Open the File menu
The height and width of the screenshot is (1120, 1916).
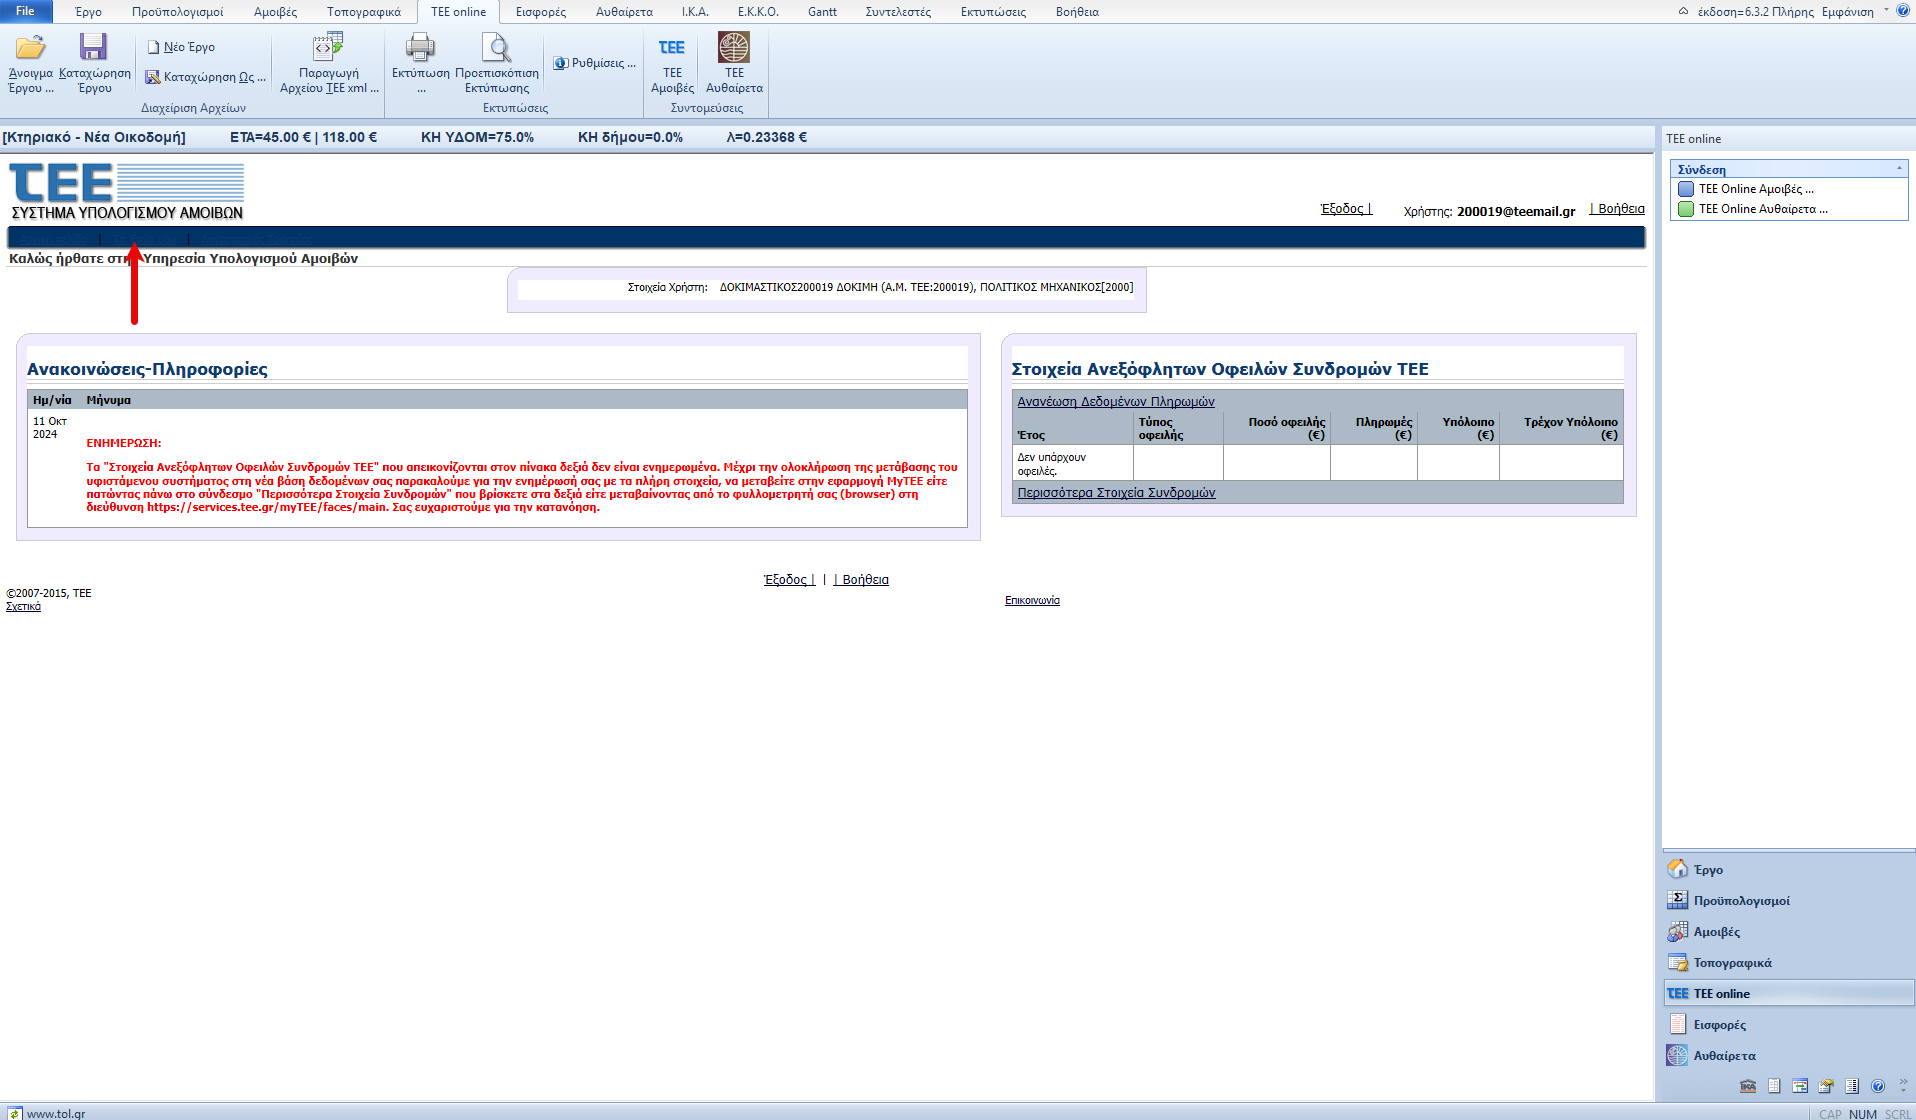(25, 11)
